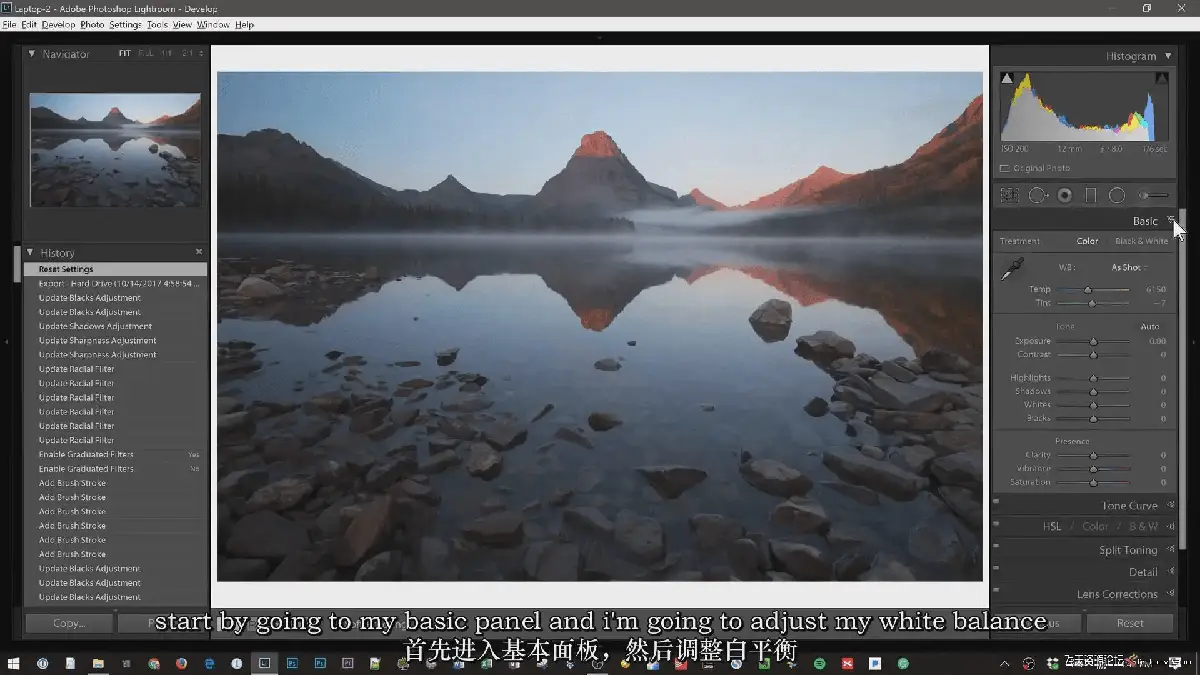Set Navigator zoom to FIT

point(124,54)
